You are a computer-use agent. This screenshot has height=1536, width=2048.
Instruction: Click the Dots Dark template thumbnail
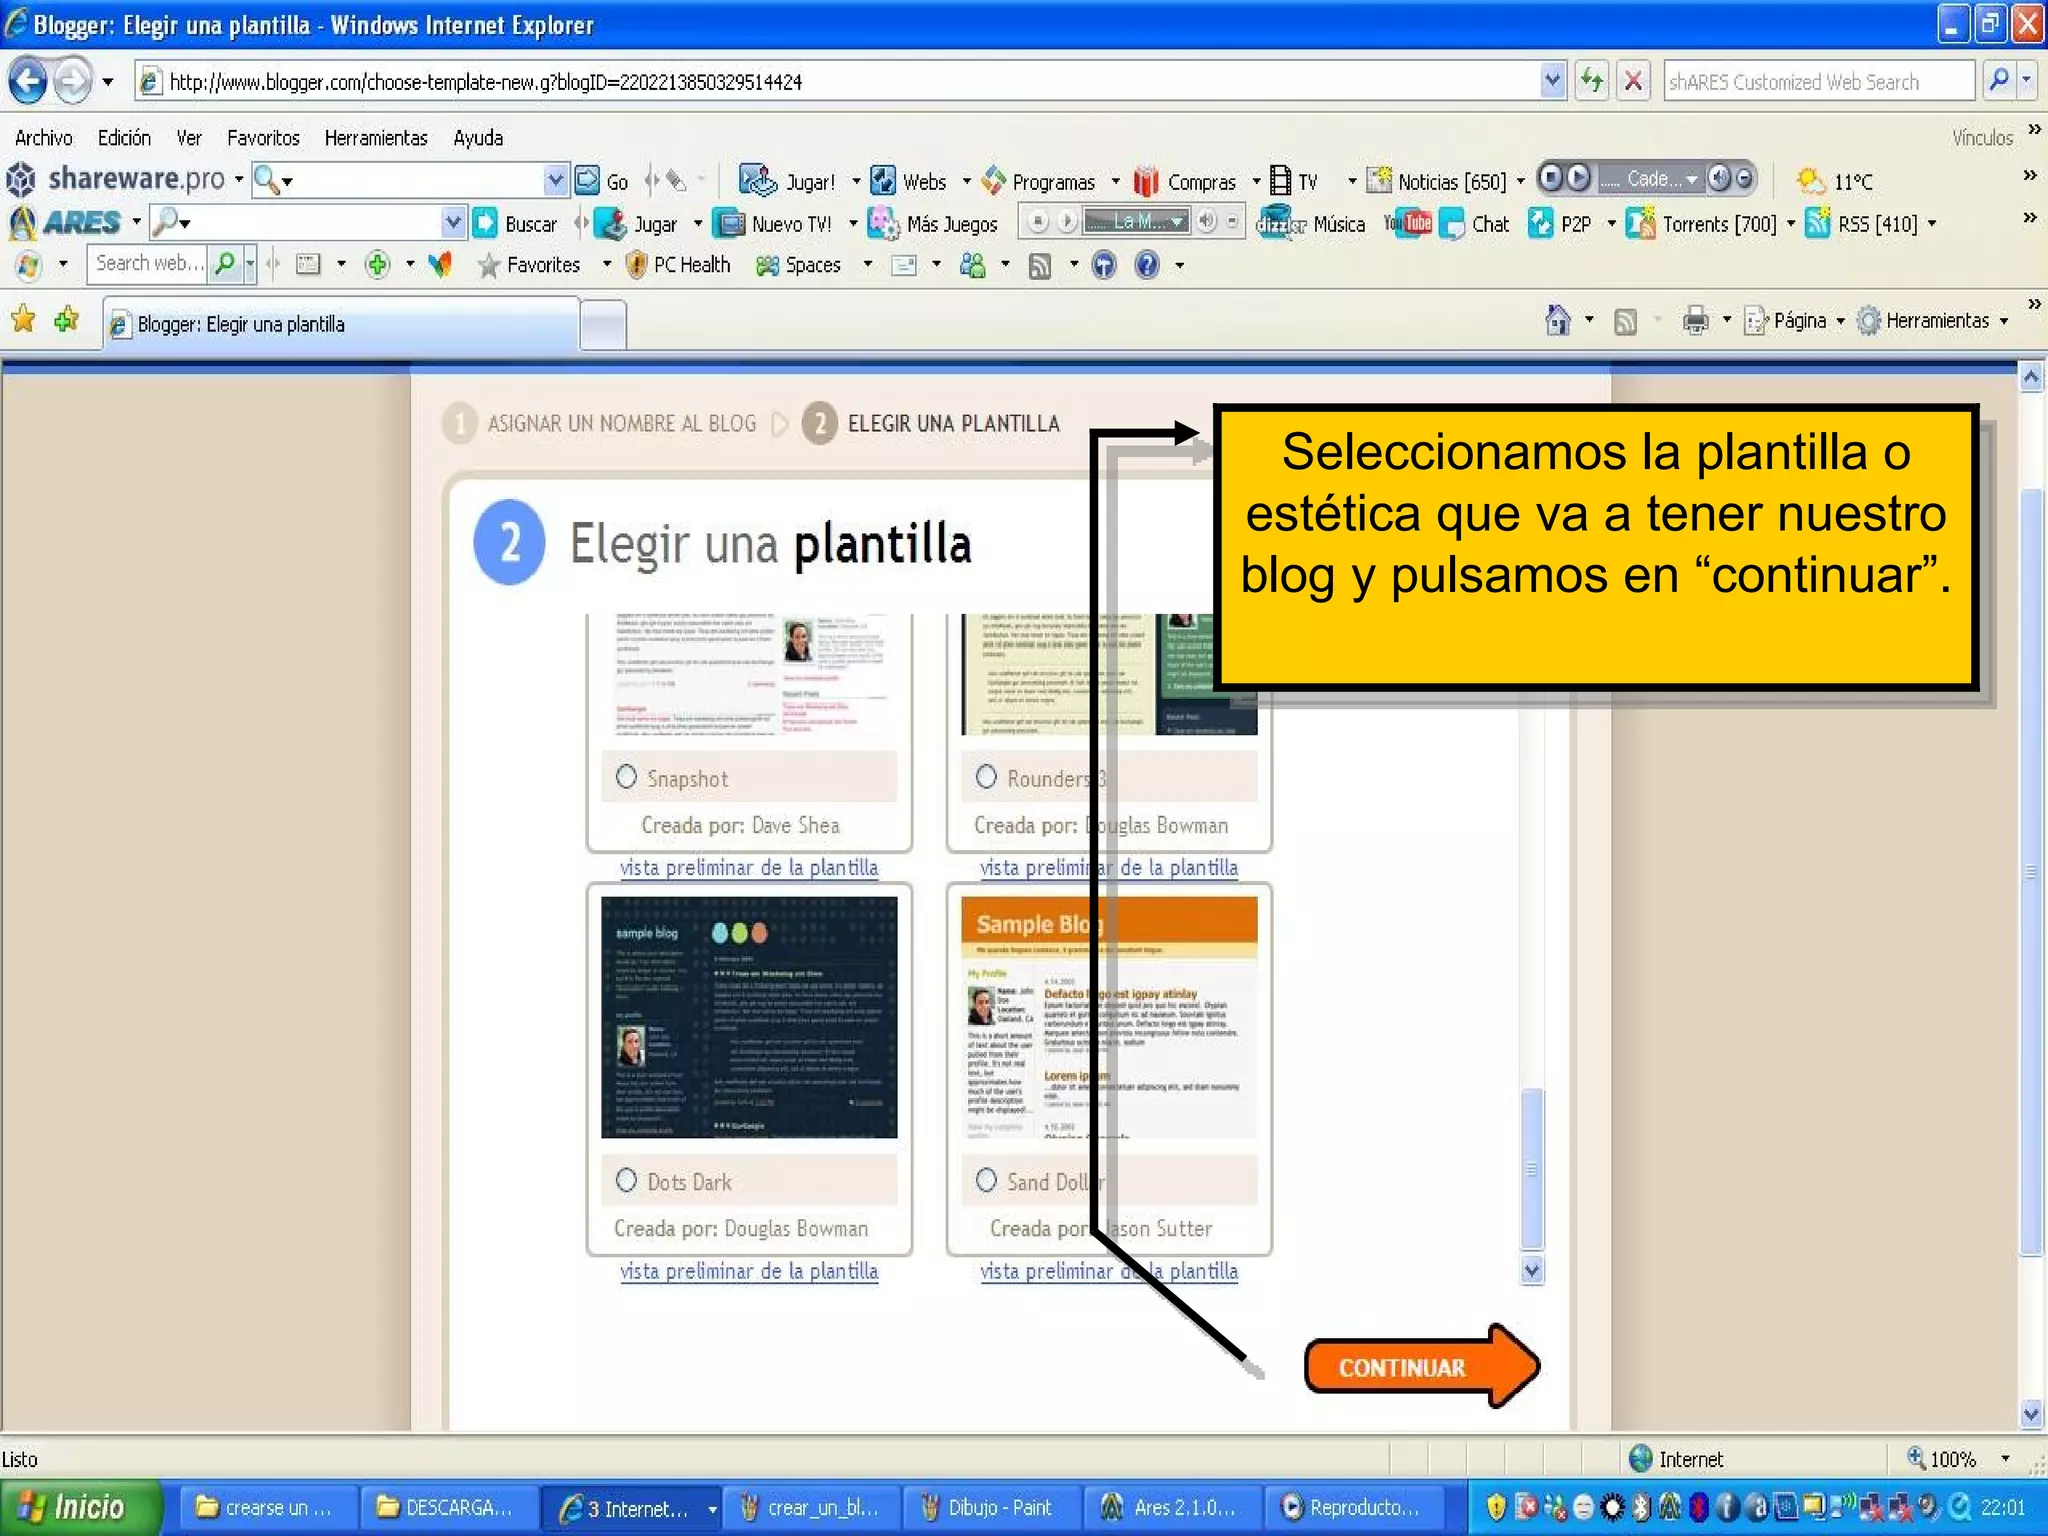tap(749, 1017)
